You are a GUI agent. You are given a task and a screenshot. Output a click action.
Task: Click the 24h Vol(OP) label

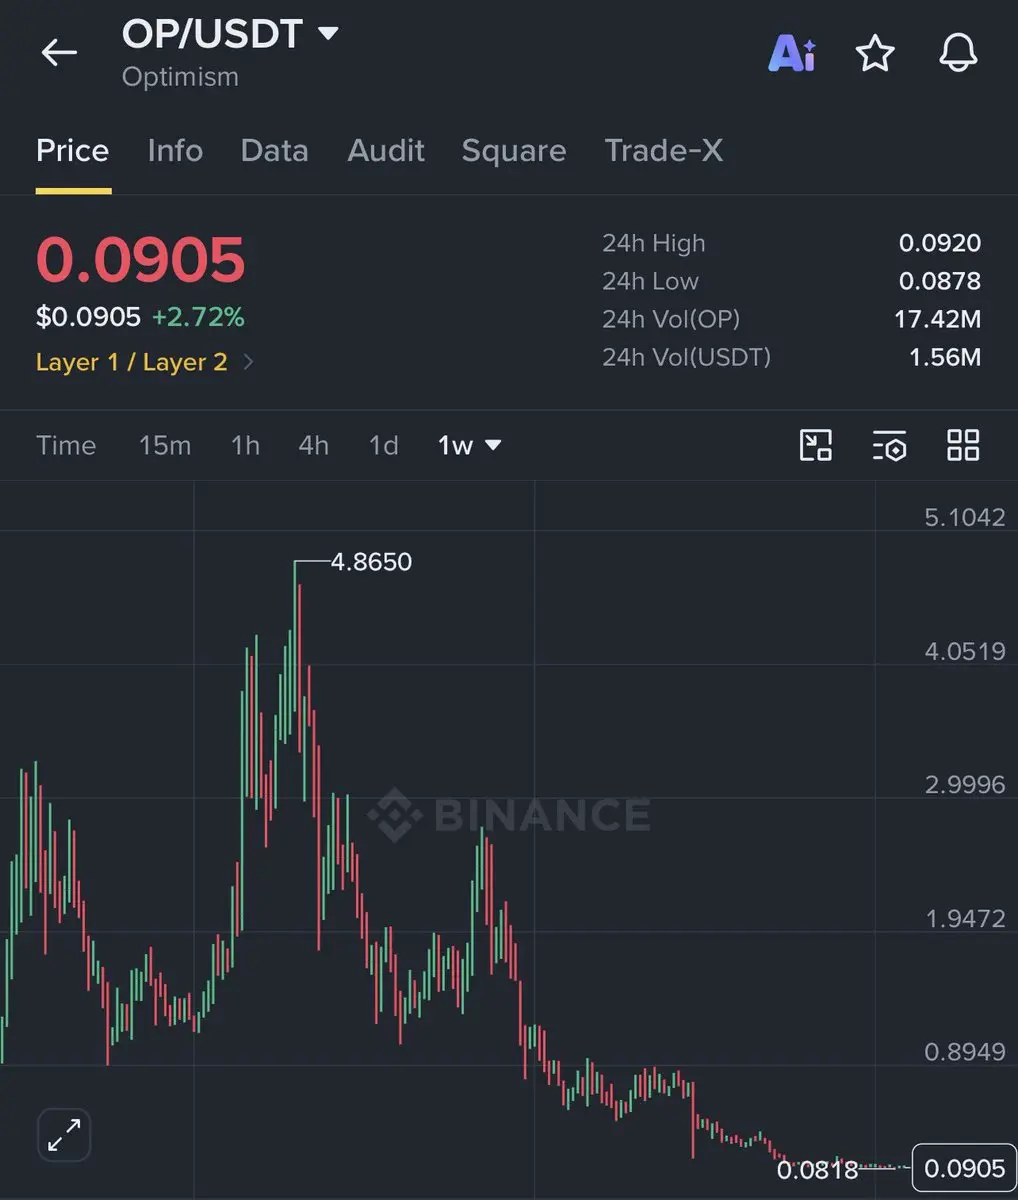tap(671, 319)
